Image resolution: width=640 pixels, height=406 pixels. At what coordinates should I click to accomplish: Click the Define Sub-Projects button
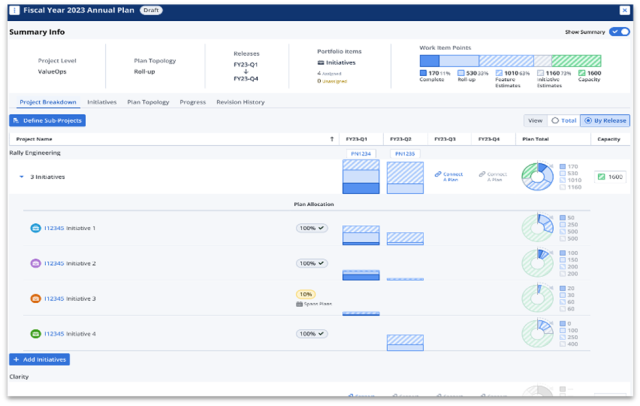(x=47, y=120)
